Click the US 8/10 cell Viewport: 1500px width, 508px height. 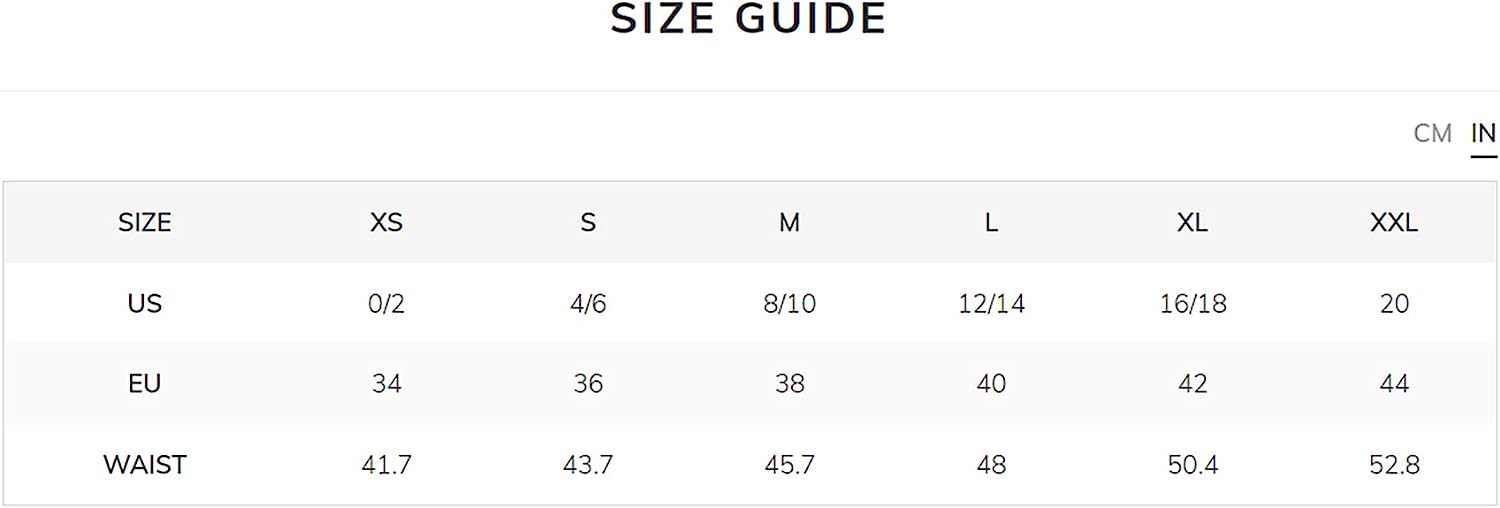tap(789, 303)
